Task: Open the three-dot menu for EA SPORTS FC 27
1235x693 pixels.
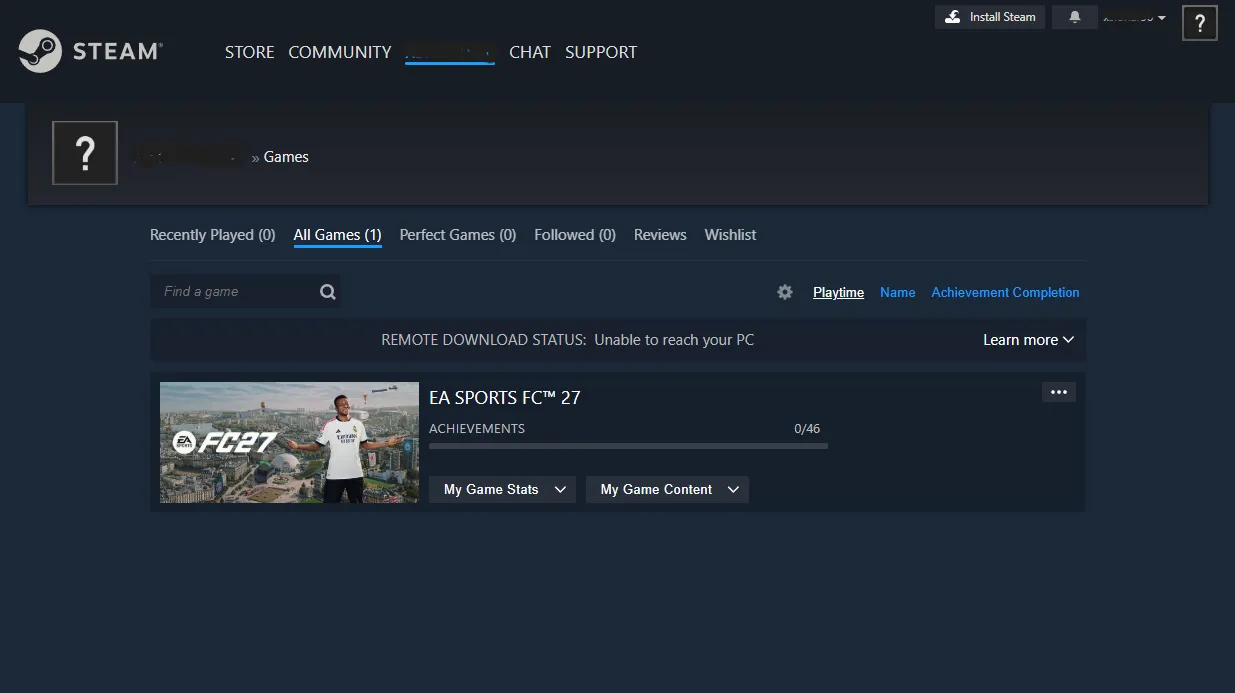Action: click(1059, 392)
